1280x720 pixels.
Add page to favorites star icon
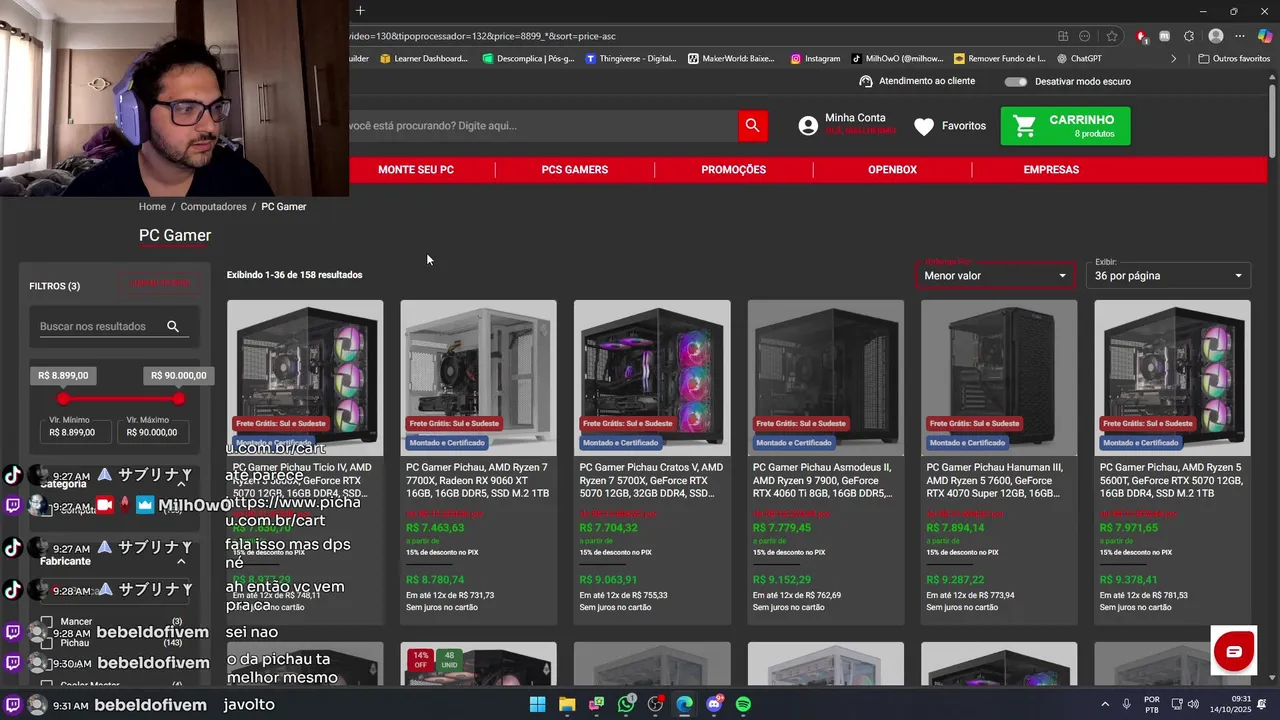1111,36
